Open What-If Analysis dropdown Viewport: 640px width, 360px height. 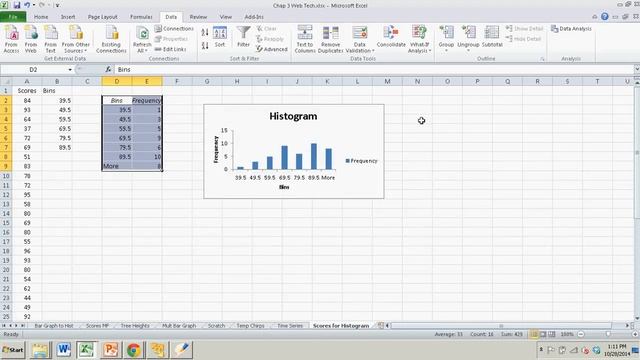(419, 39)
